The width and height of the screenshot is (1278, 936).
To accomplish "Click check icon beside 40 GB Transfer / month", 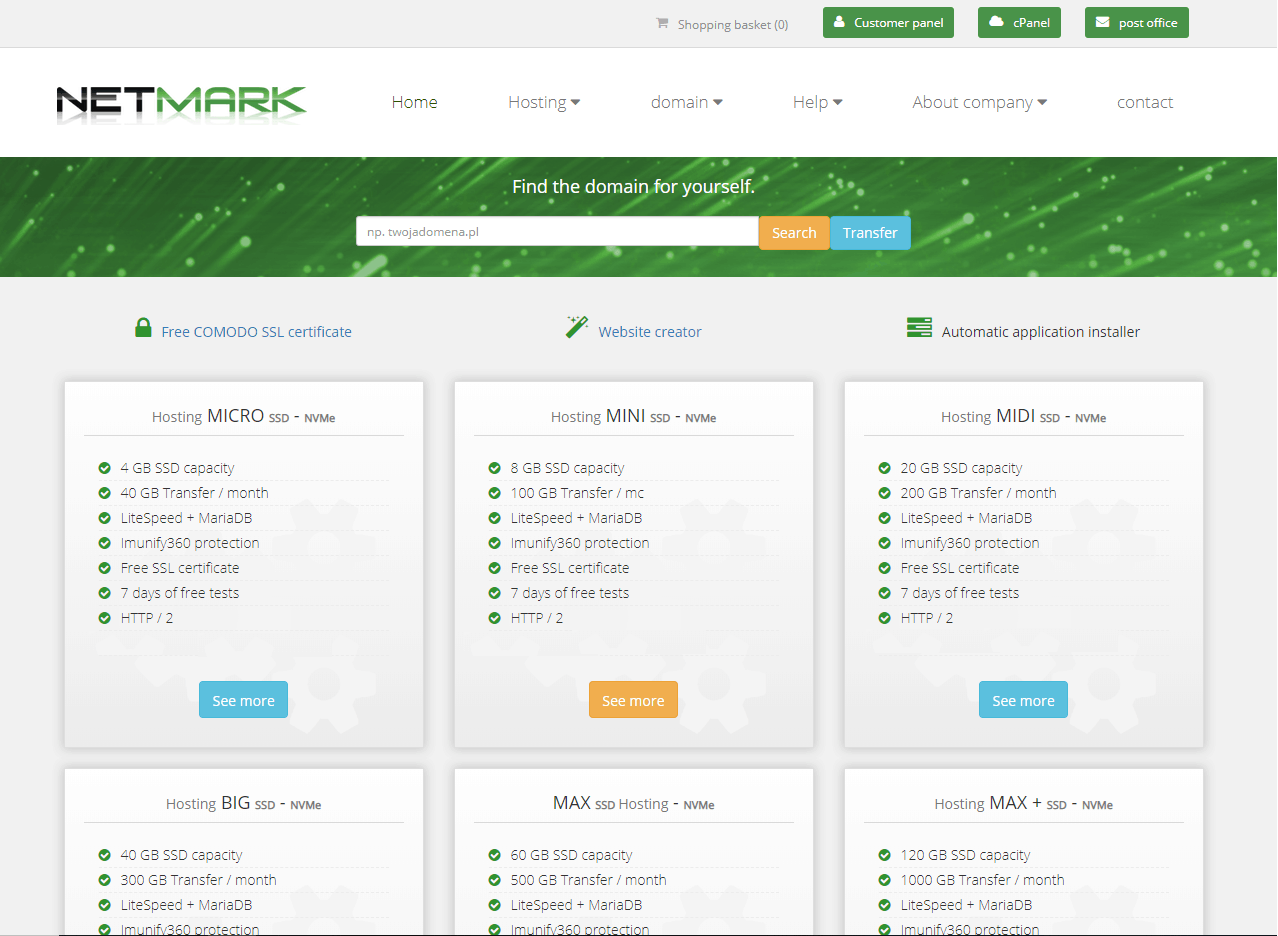I will tap(104, 493).
